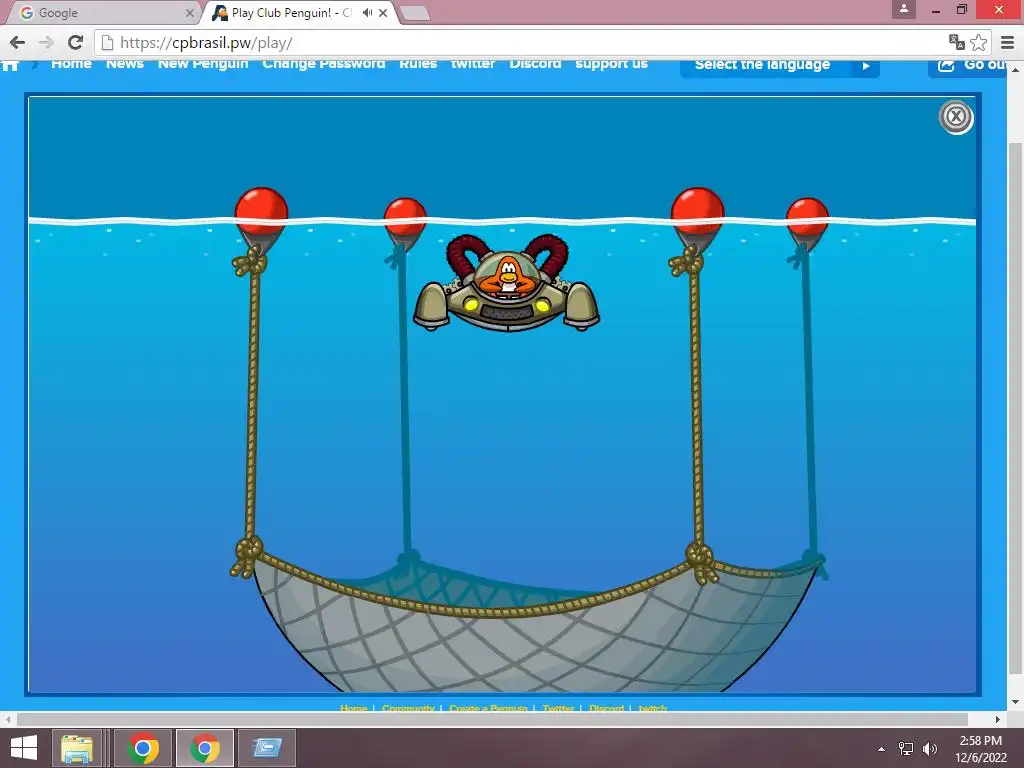Show hidden system tray icons
Image resolution: width=1024 pixels, height=768 pixels.
(882, 749)
